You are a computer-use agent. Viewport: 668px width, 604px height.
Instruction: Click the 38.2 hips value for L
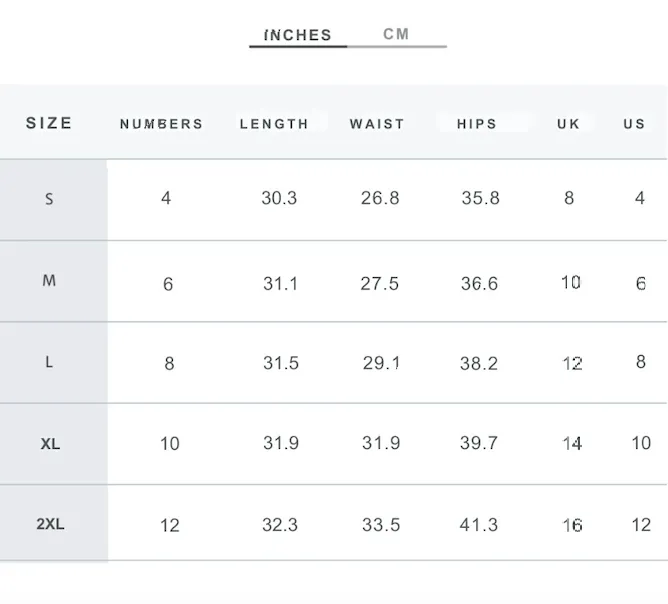click(x=479, y=363)
